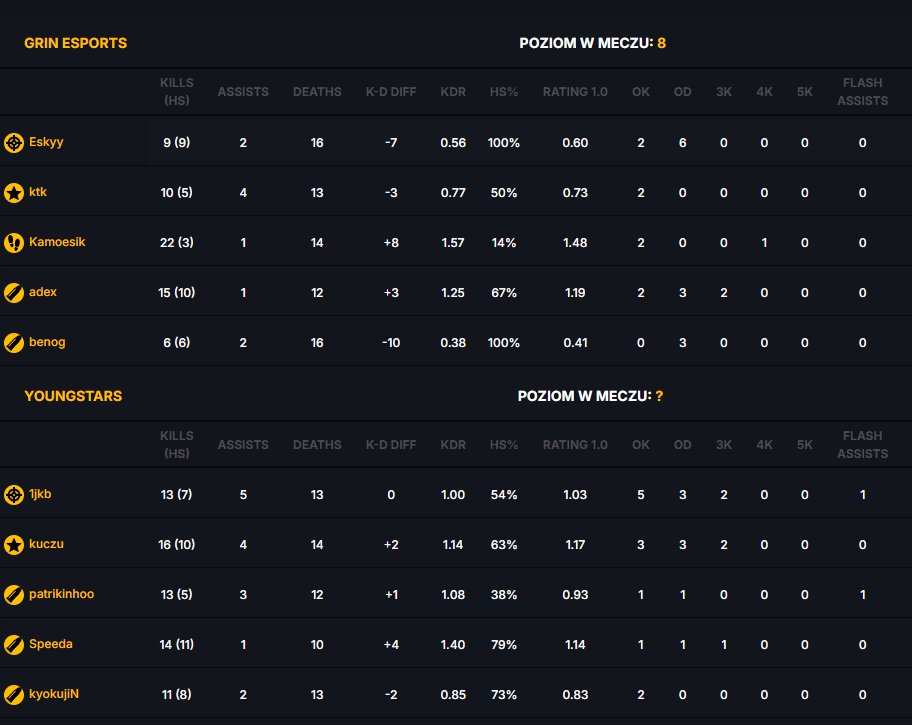912x725 pixels.
Task: Sort GRIN ESPORTS table by ASSISTS
Action: [243, 92]
